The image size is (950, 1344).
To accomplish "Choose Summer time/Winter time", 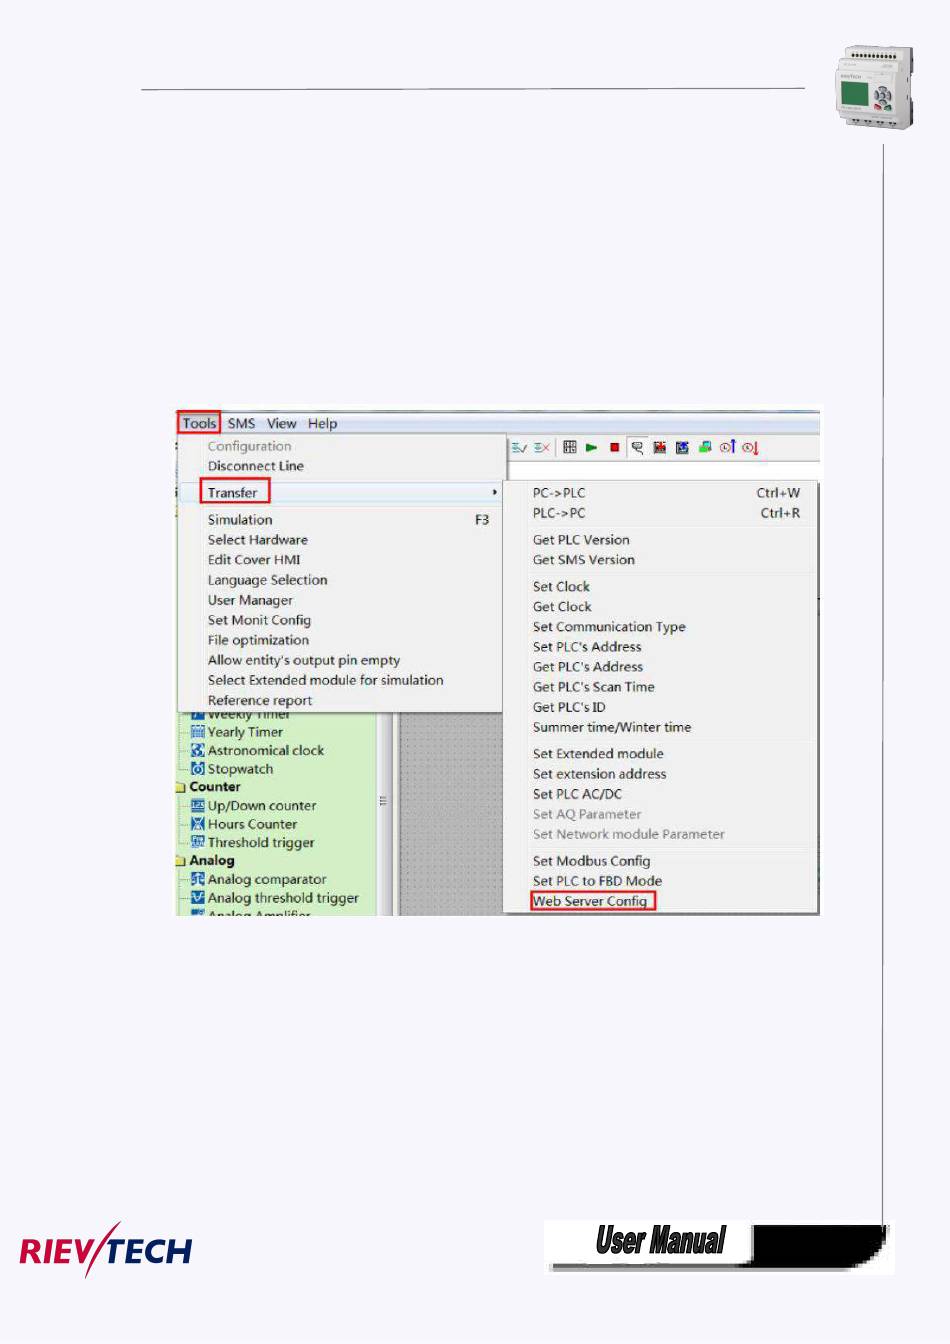I will [x=612, y=727].
